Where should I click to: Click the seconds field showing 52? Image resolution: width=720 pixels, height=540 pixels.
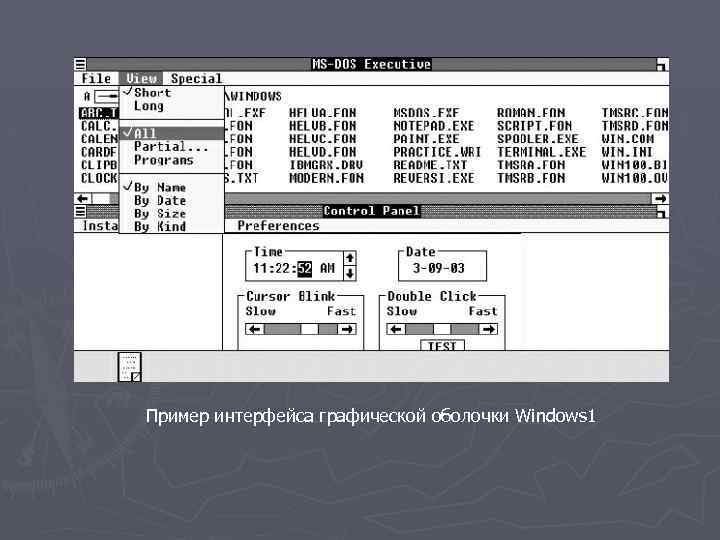pyautogui.click(x=304, y=268)
